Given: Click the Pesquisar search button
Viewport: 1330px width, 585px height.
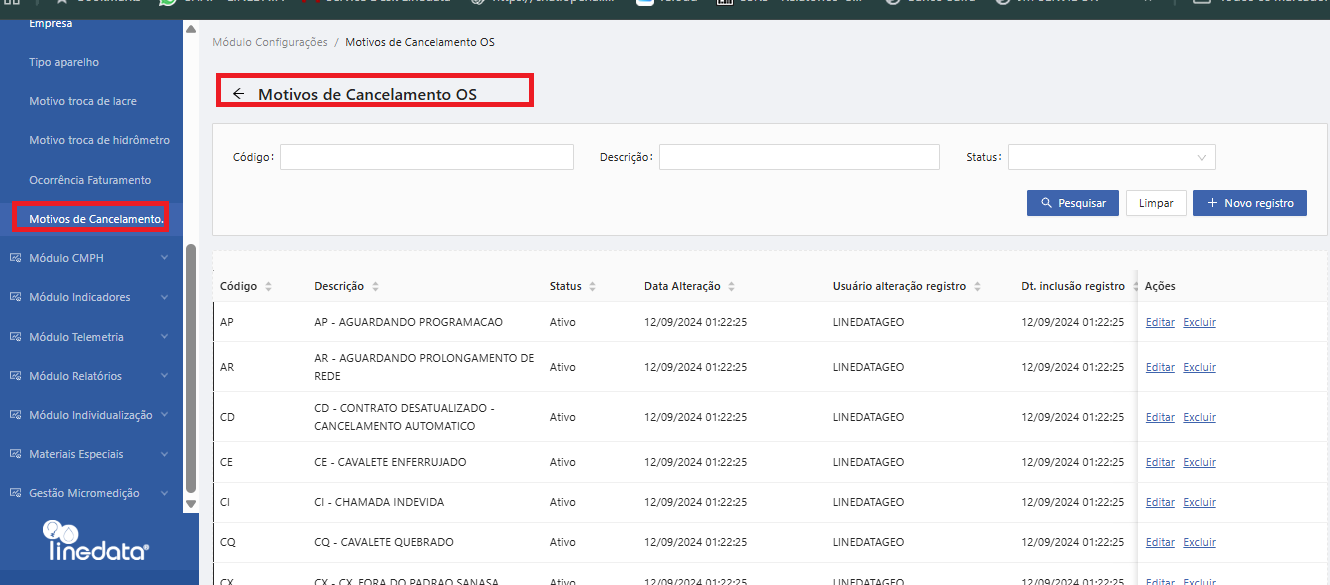Looking at the screenshot, I should click(x=1072, y=203).
